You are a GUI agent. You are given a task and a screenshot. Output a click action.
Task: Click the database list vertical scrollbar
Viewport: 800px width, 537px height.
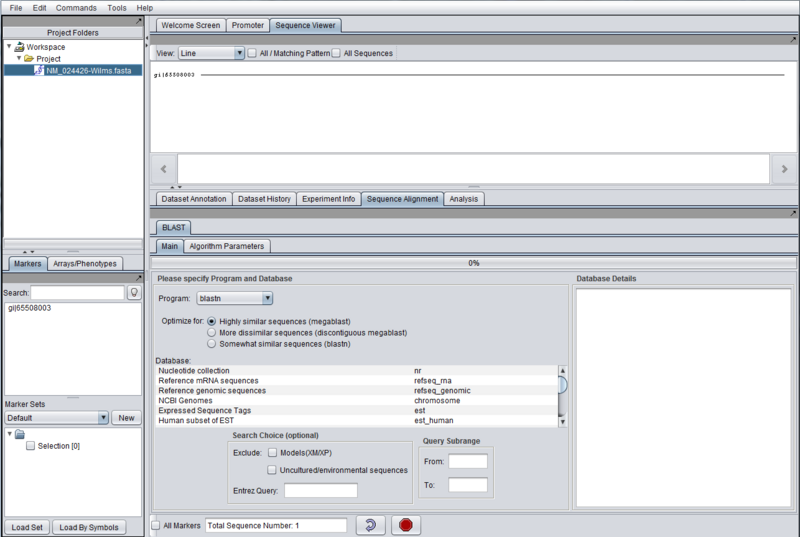[x=562, y=385]
